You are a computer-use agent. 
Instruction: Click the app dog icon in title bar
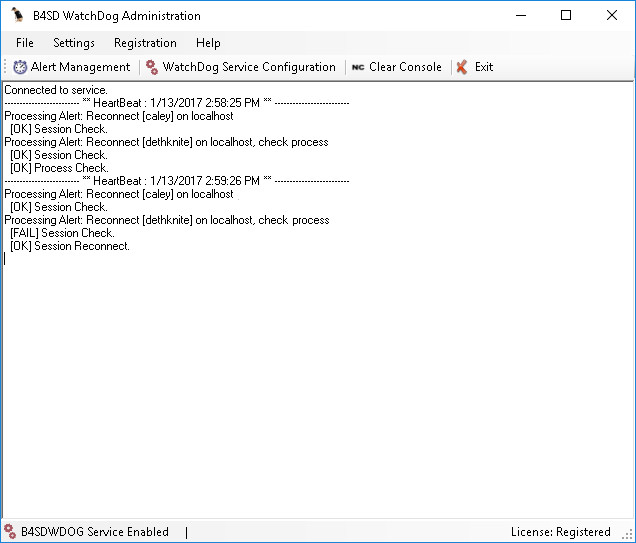coord(17,15)
